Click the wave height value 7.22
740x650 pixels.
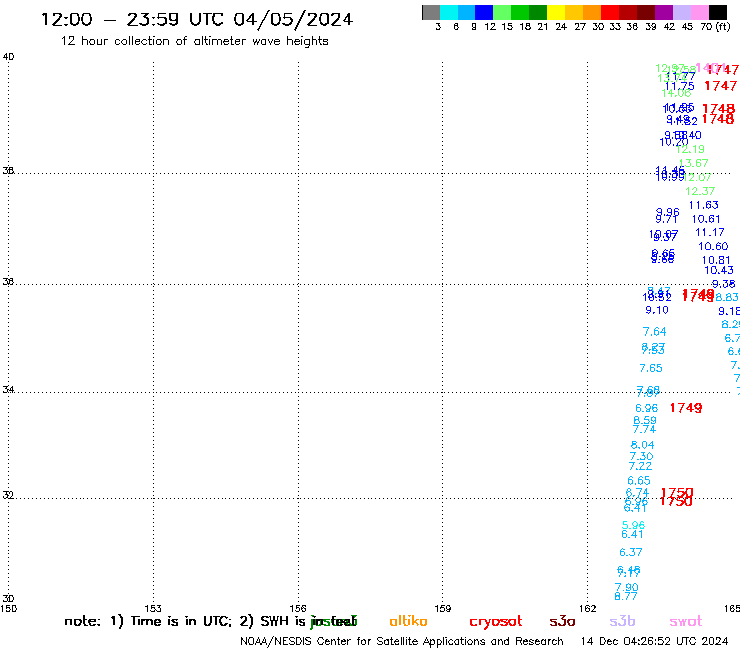pyautogui.click(x=640, y=466)
